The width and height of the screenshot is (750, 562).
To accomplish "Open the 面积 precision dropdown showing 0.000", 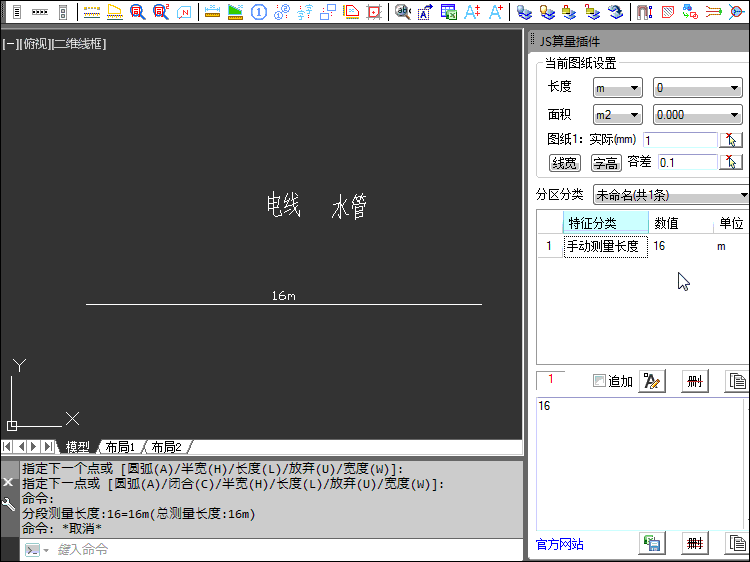I will click(x=697, y=115).
